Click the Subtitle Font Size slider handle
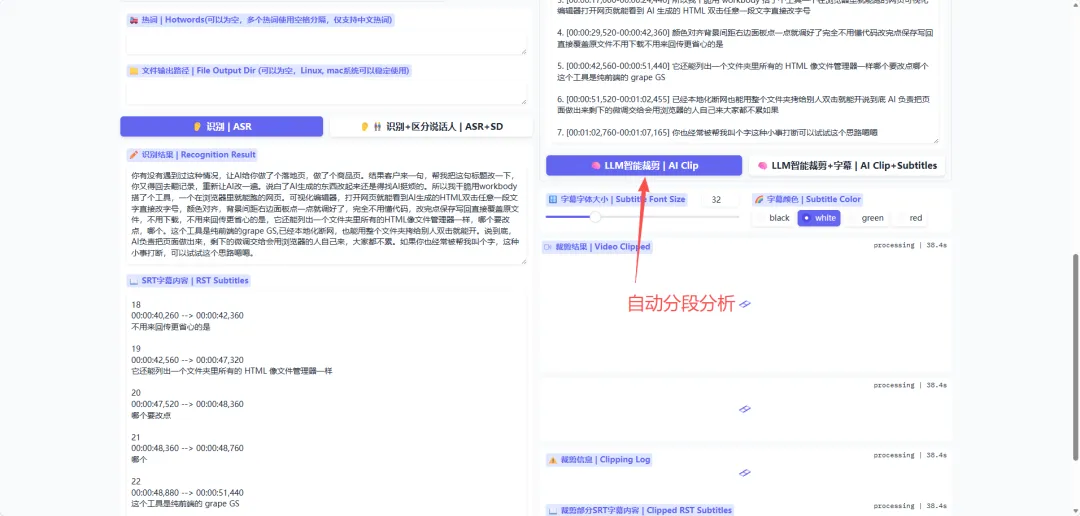The image size is (1080, 516). (x=595, y=217)
